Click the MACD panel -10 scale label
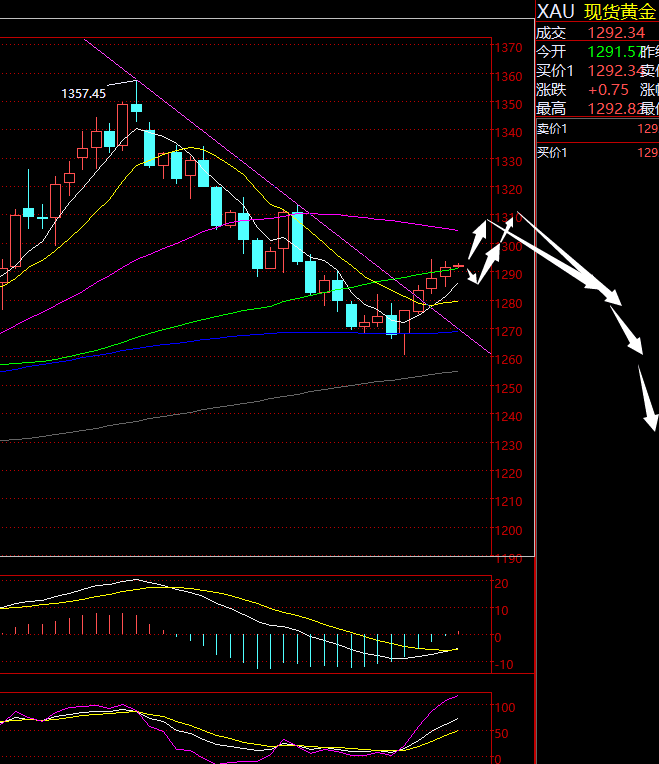 click(504, 665)
